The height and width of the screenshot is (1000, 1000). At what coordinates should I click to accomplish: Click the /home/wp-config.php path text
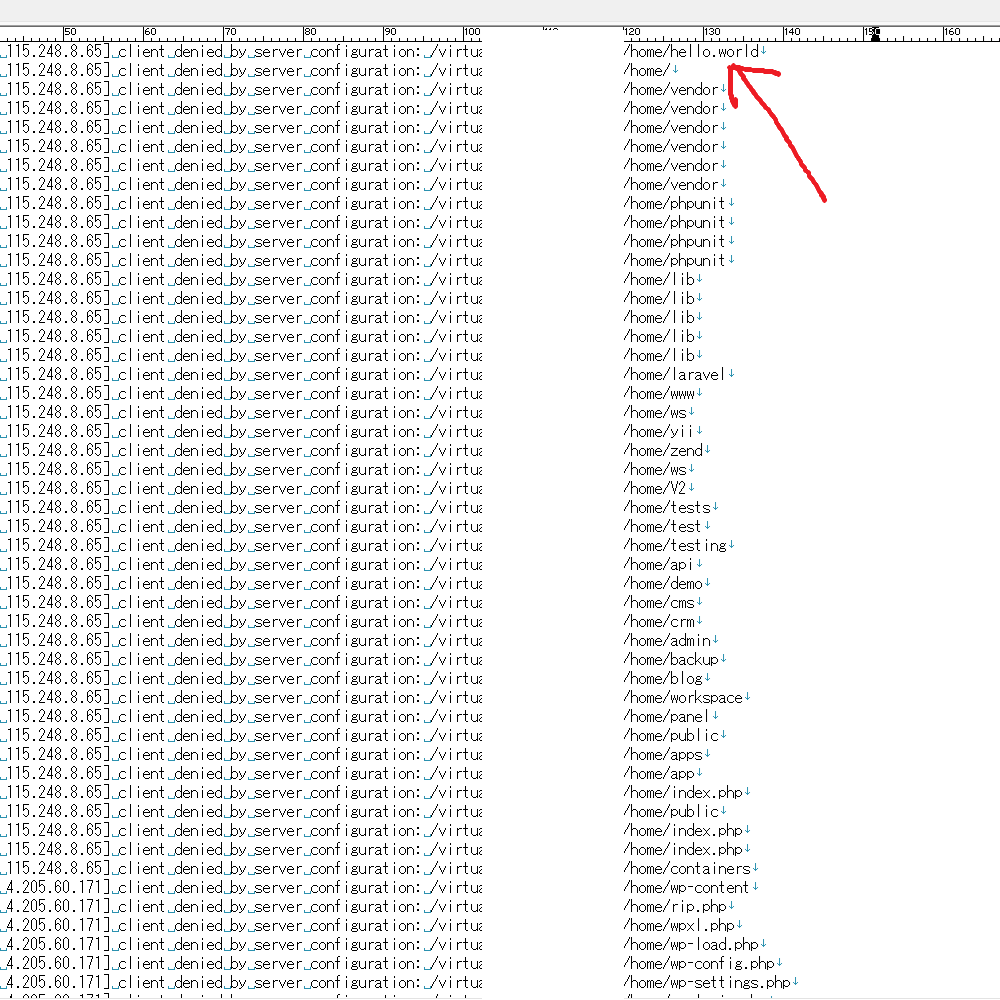tap(698, 964)
